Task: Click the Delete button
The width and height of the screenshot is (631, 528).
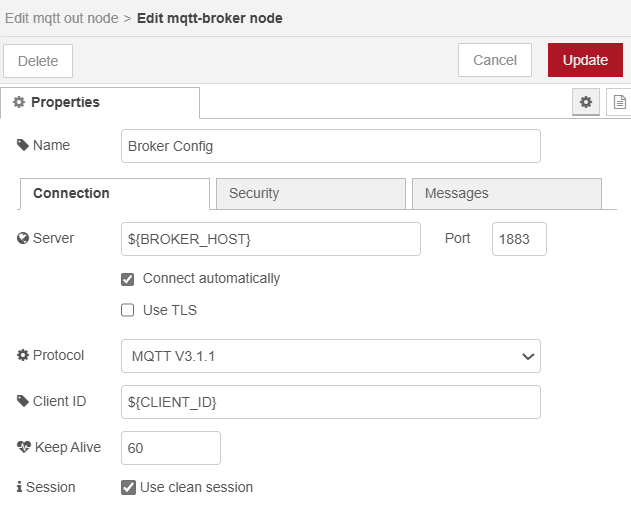Action: 38,61
